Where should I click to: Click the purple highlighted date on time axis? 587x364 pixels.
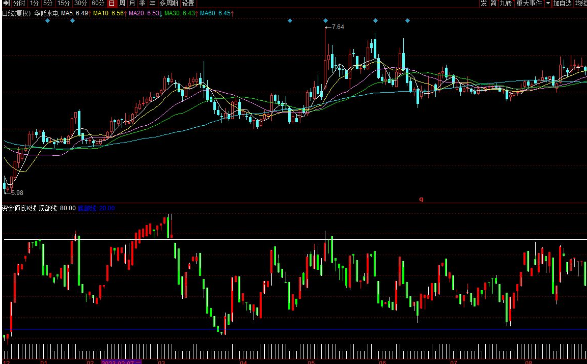point(121,362)
